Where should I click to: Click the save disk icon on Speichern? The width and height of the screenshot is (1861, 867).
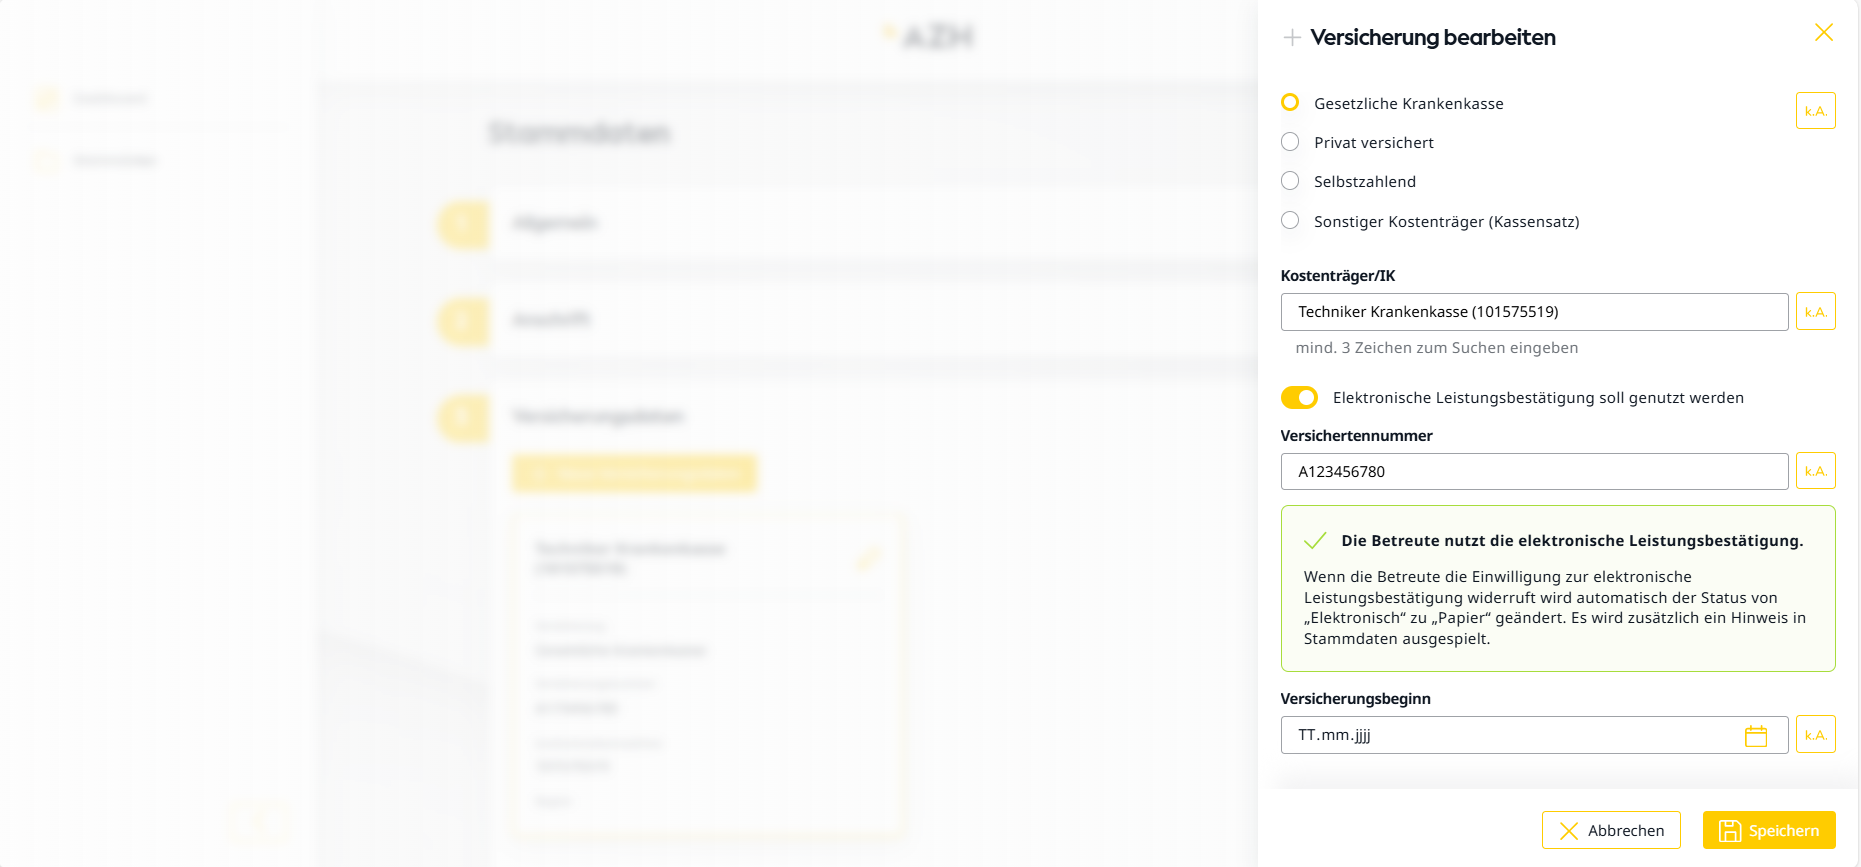[x=1730, y=831]
